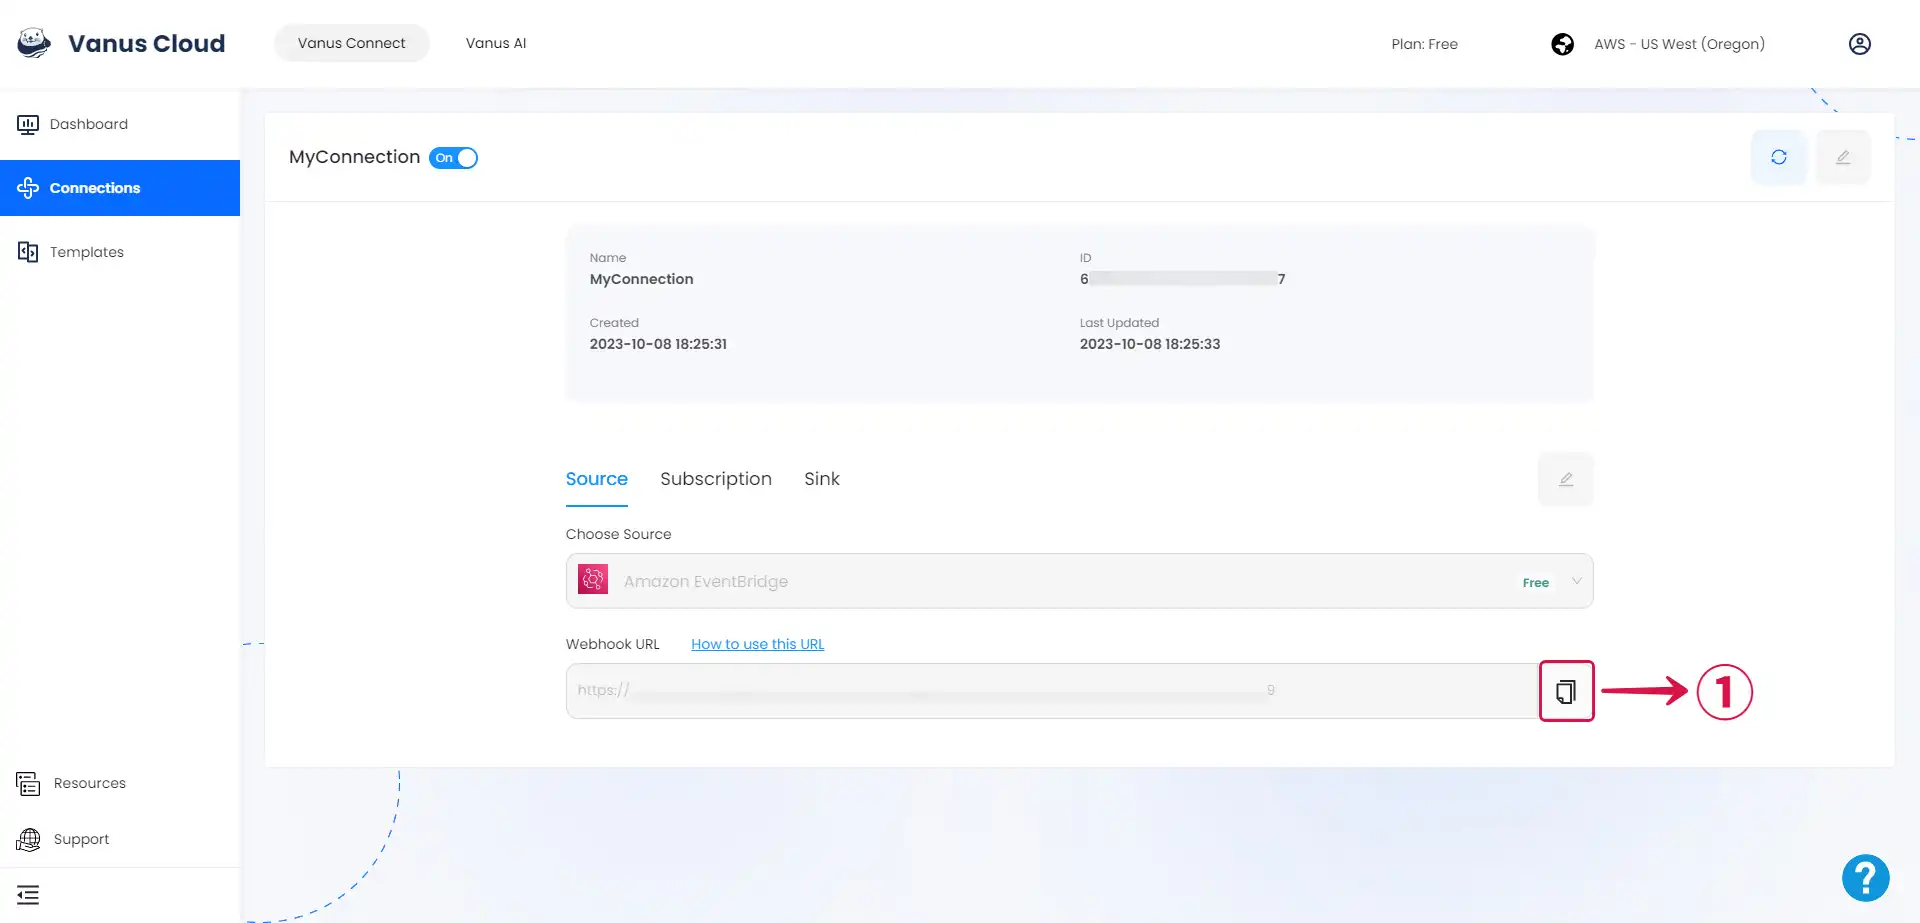Click the refresh connection icon
This screenshot has height=923, width=1920.
[x=1779, y=157]
